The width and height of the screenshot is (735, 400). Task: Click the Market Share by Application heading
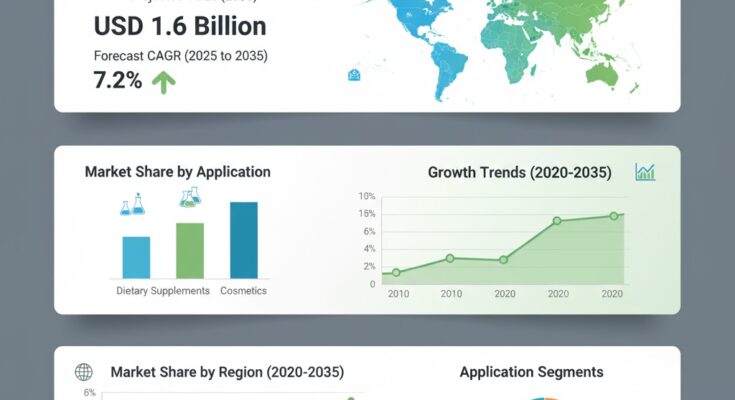coord(177,172)
